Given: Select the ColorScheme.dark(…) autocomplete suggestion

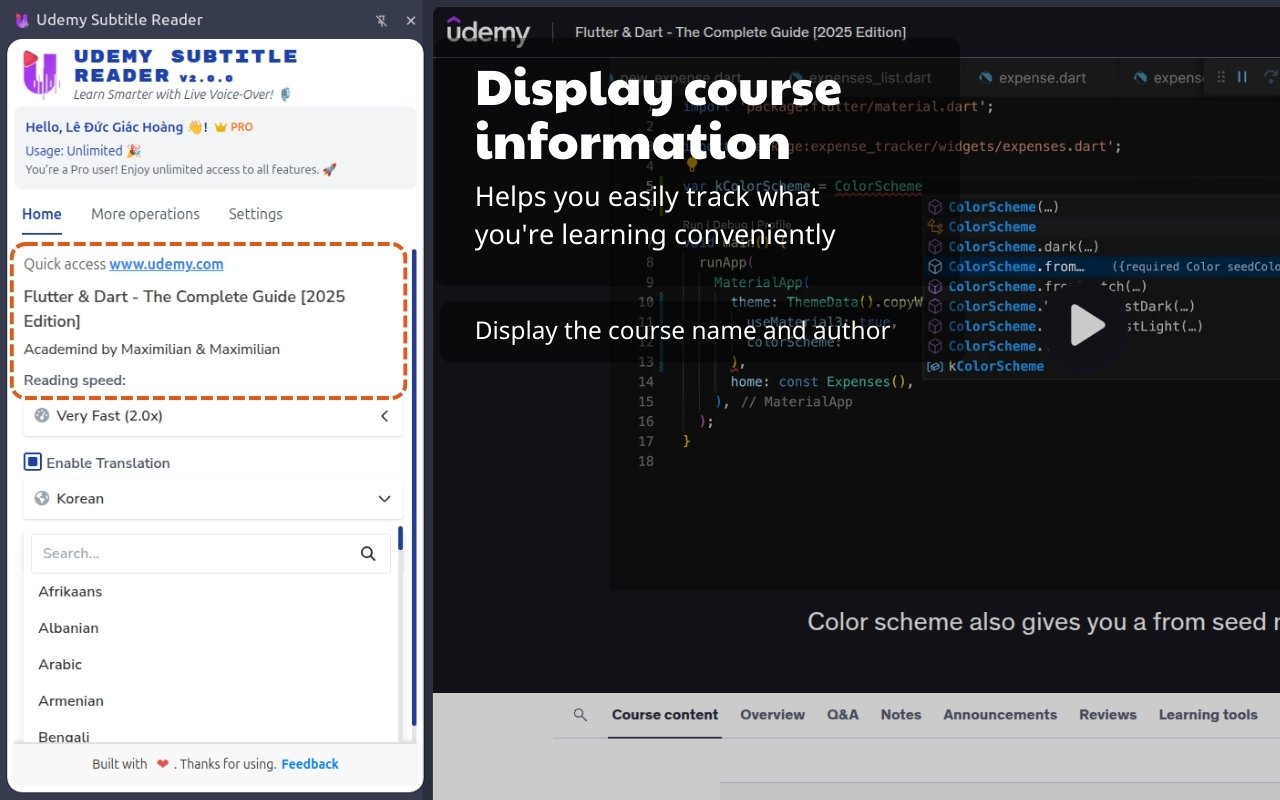Looking at the screenshot, I should click(x=1024, y=246).
